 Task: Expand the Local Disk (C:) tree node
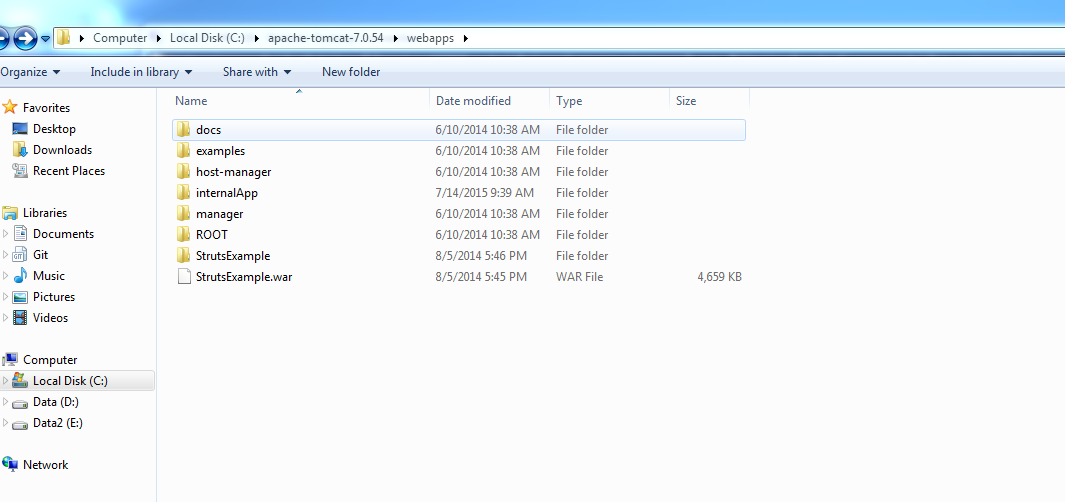[x=6, y=381]
